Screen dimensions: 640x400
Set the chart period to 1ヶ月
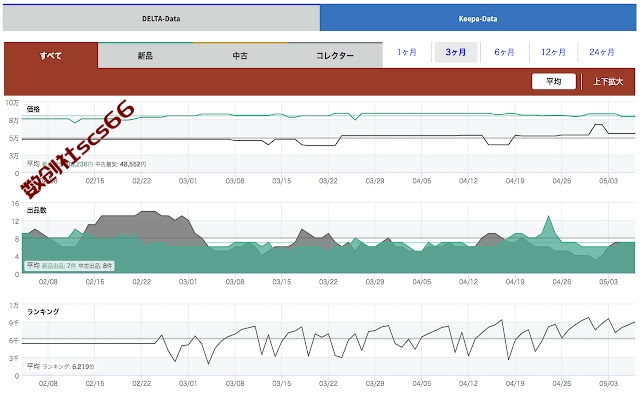point(407,52)
